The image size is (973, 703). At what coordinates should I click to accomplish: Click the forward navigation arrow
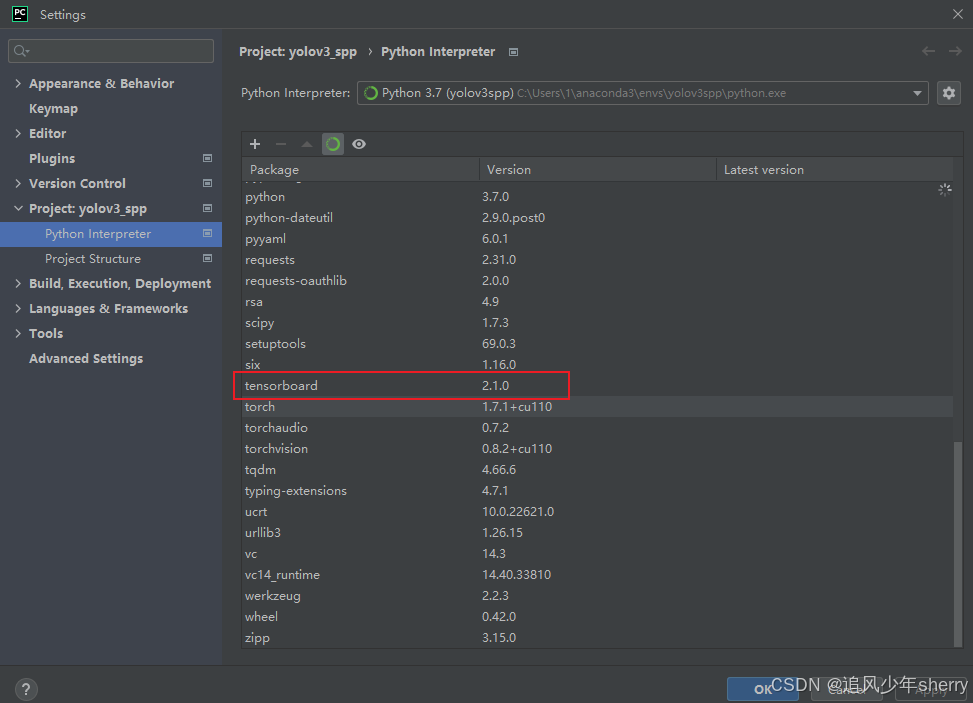tap(955, 51)
